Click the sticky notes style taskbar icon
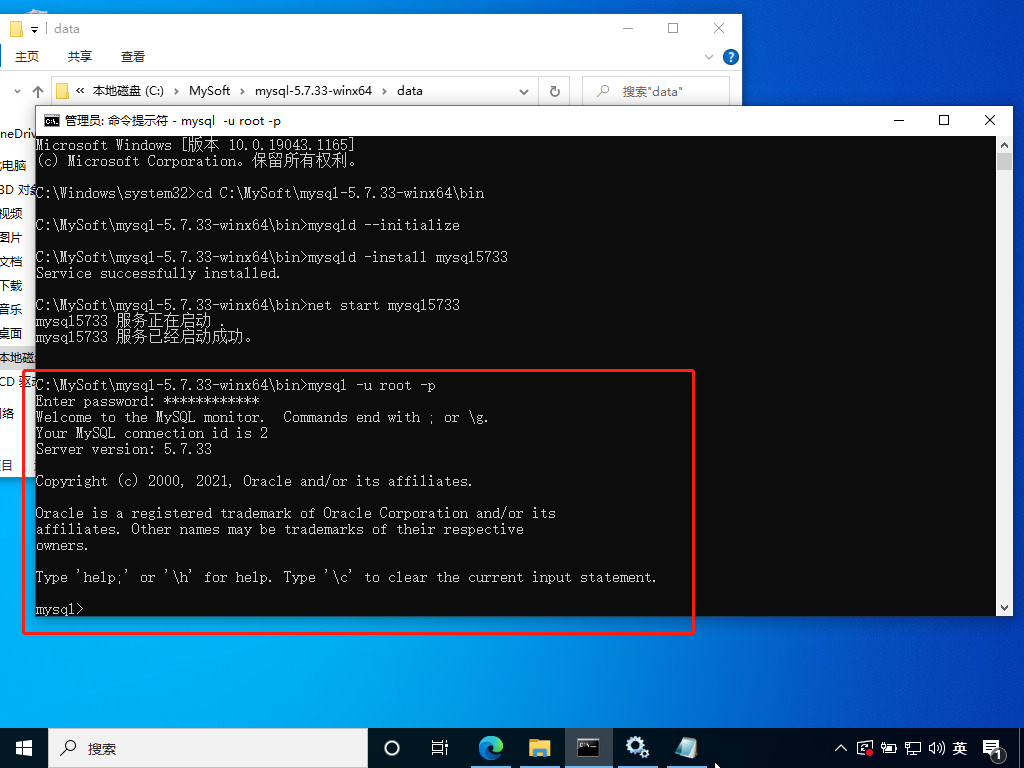Image resolution: width=1024 pixels, height=768 pixels. point(686,748)
